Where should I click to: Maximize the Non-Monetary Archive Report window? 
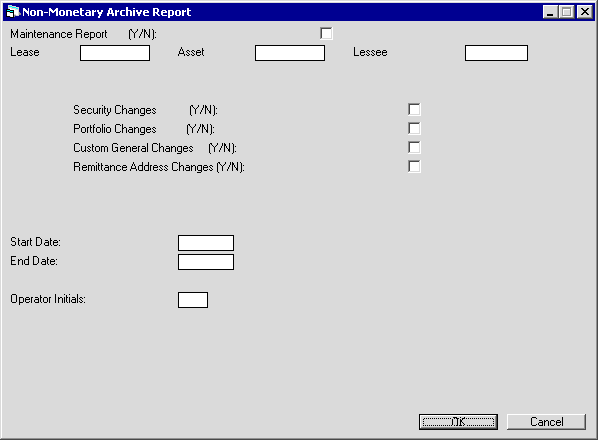pyautogui.click(x=566, y=12)
